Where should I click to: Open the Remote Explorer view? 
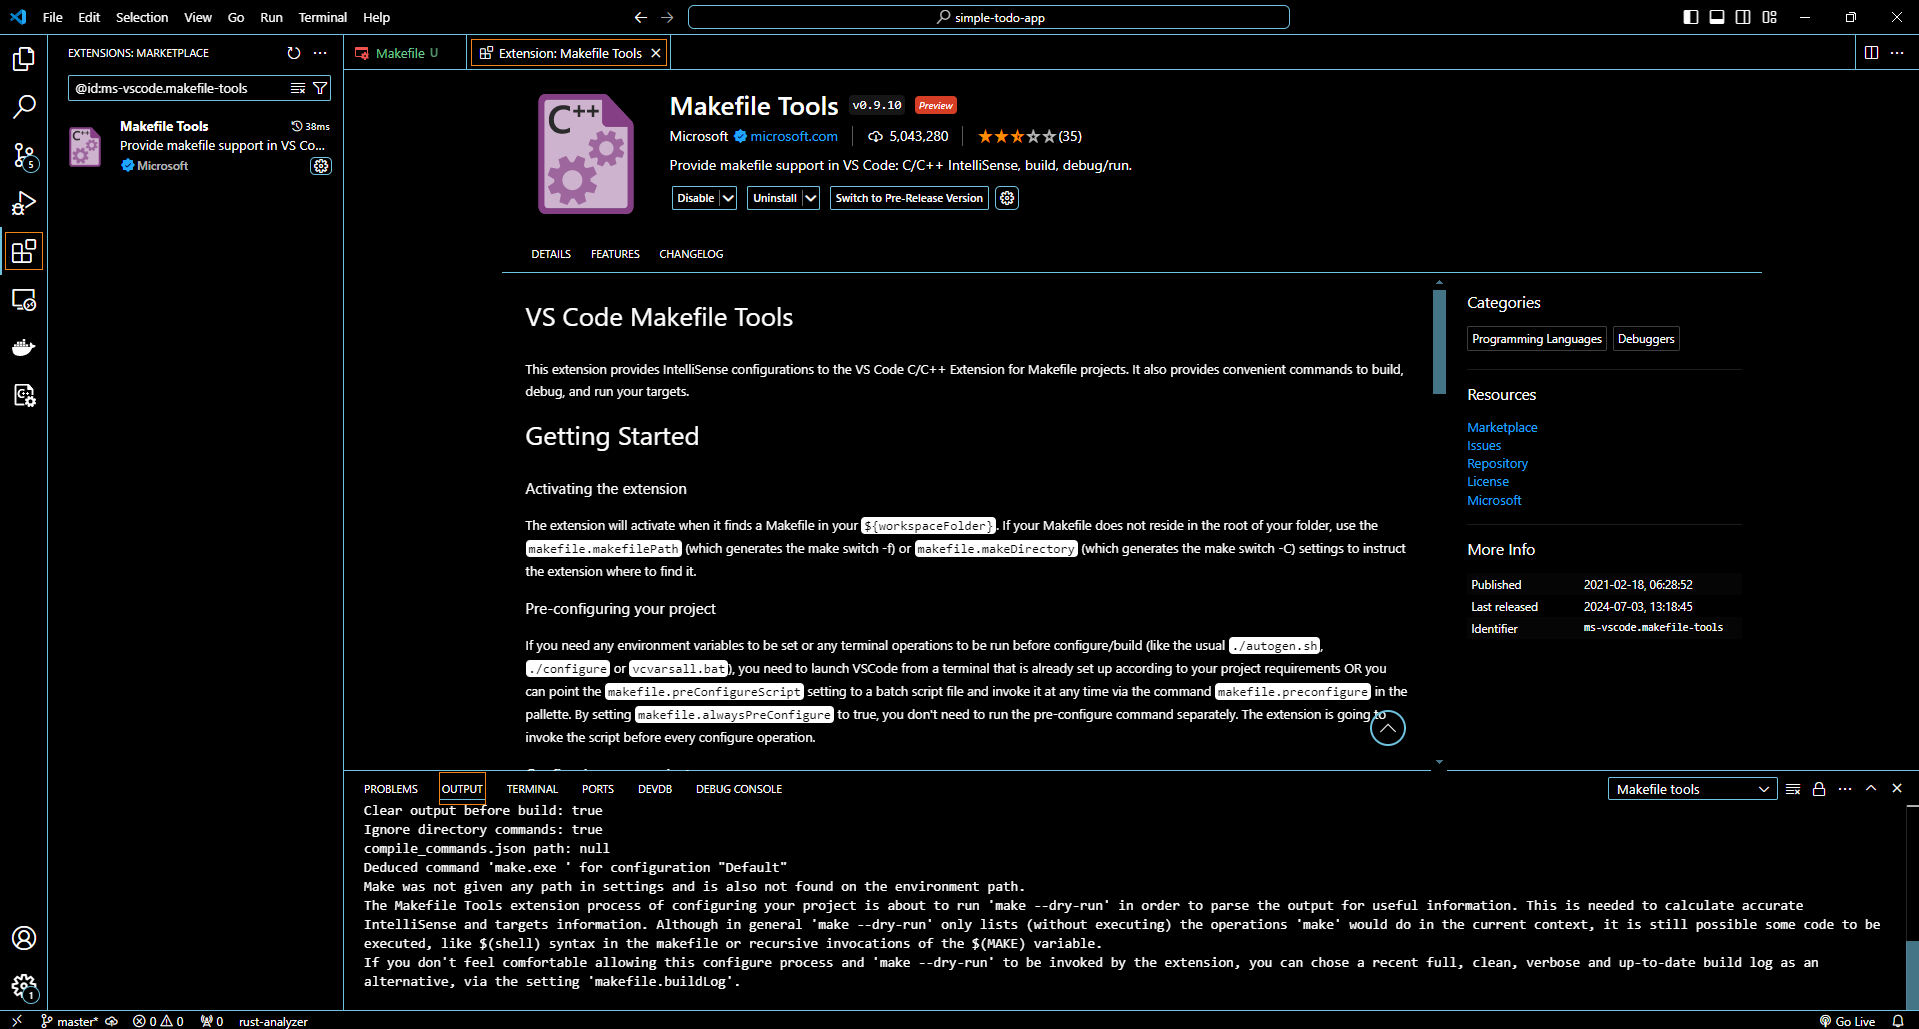[x=24, y=299]
